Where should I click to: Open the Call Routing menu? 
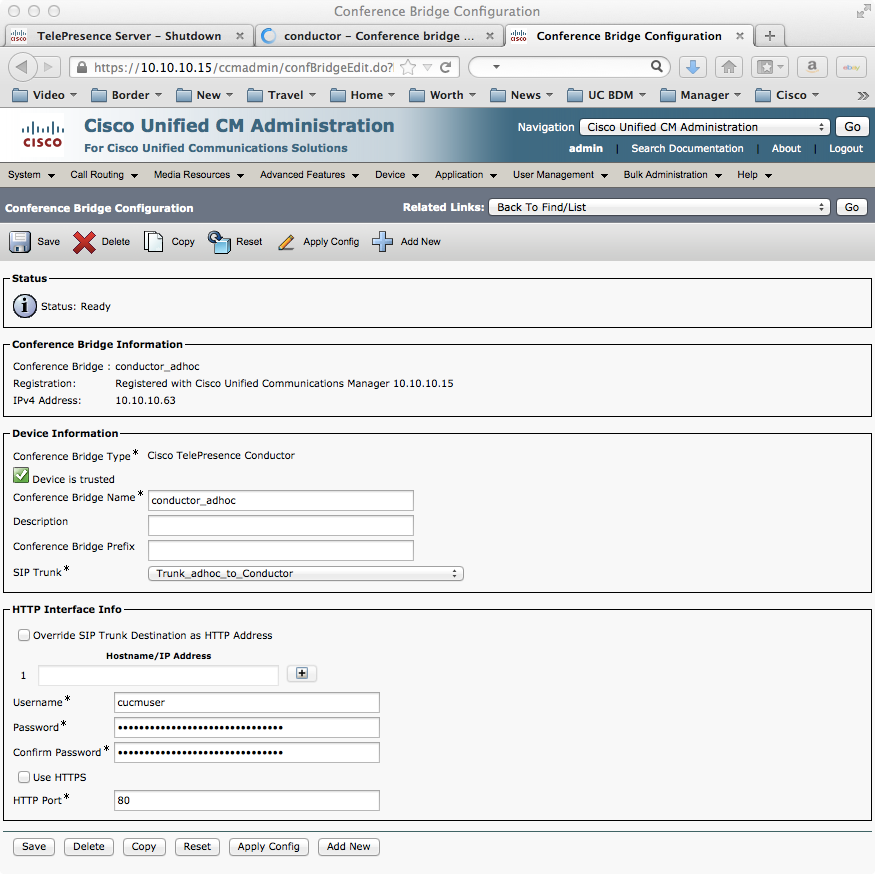click(104, 175)
